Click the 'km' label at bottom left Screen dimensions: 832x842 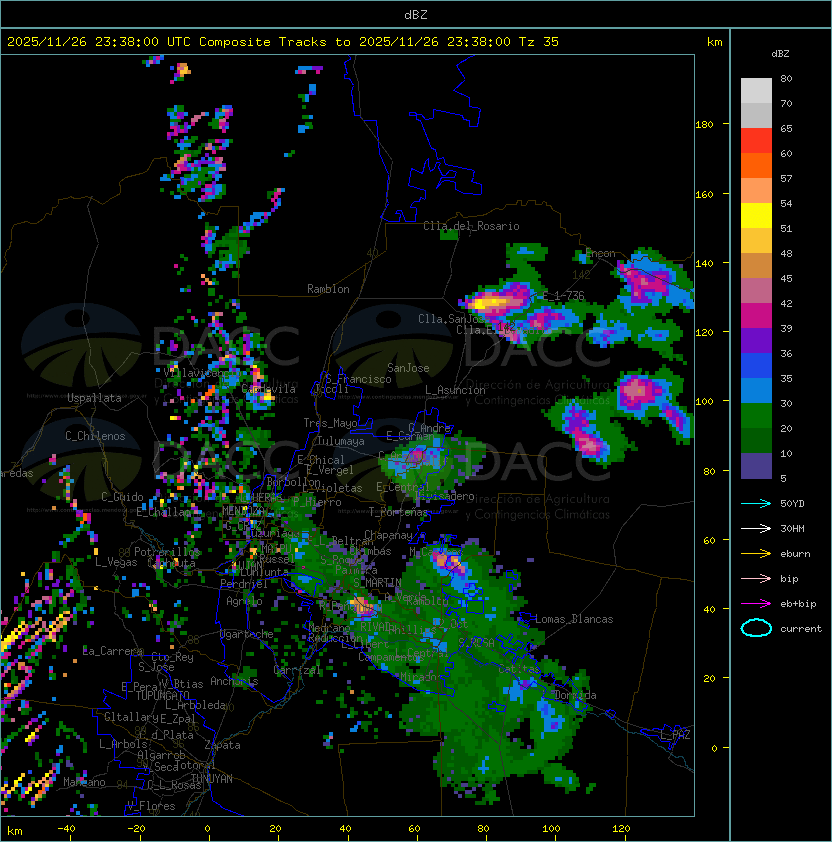pos(15,831)
